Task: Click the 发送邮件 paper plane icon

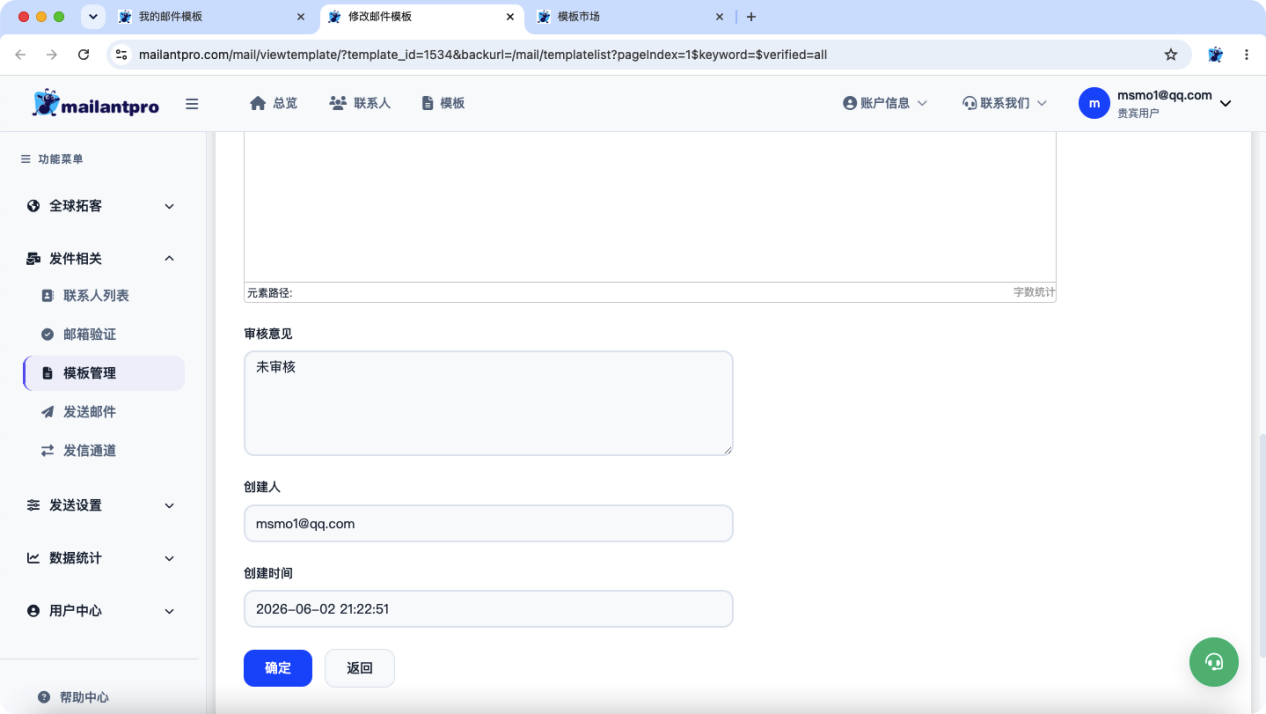Action: tap(47, 412)
